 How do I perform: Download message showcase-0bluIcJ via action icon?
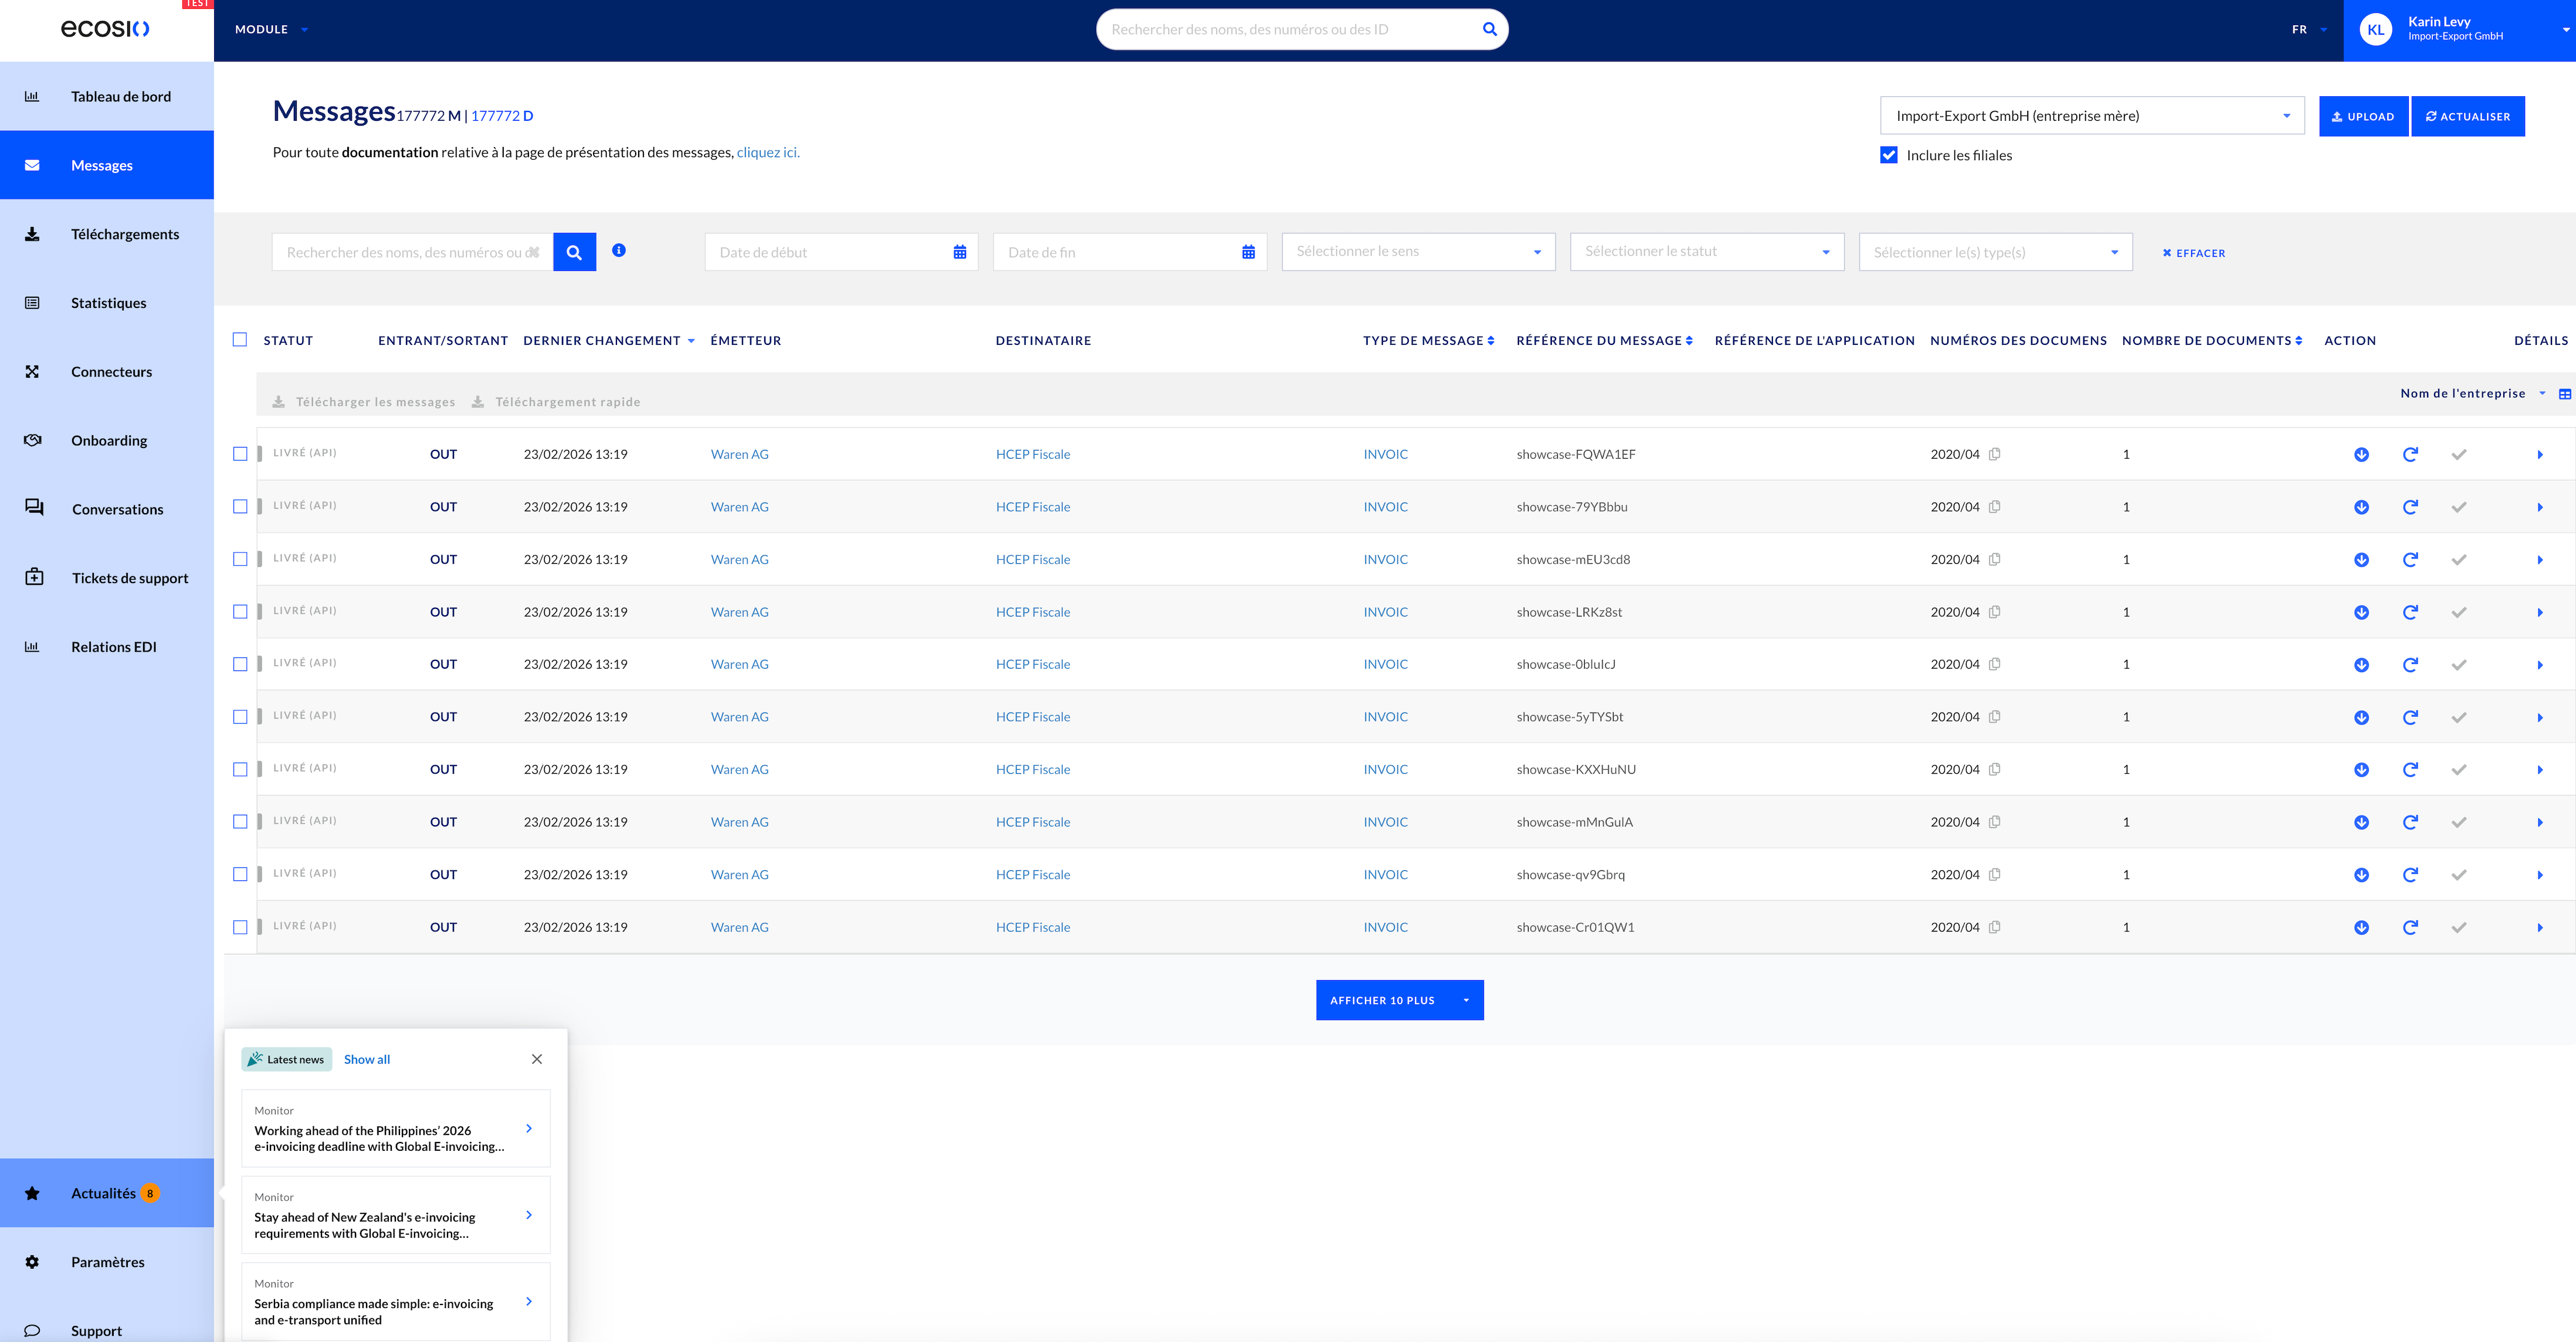point(2361,665)
